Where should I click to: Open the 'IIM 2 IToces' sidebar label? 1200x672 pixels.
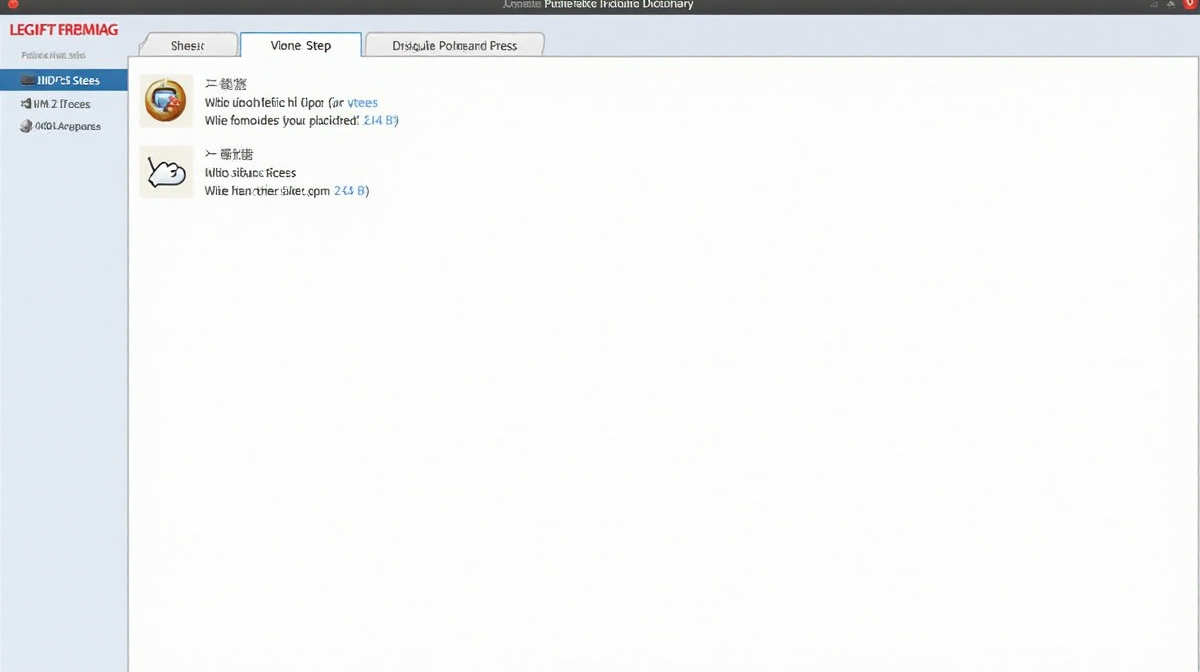pos(62,103)
